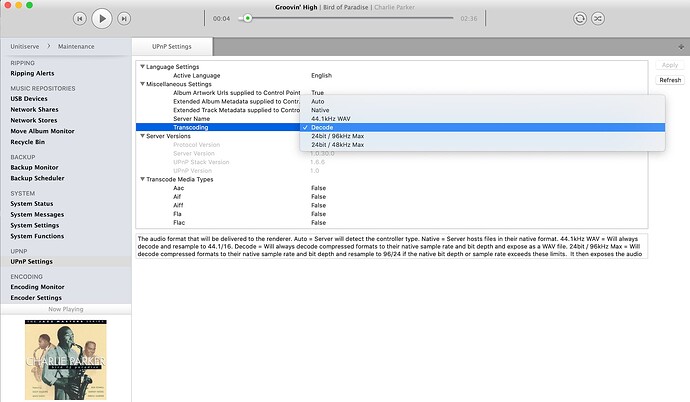690x402 pixels.
Task: Click the green playback position knob
Action: (248, 18)
